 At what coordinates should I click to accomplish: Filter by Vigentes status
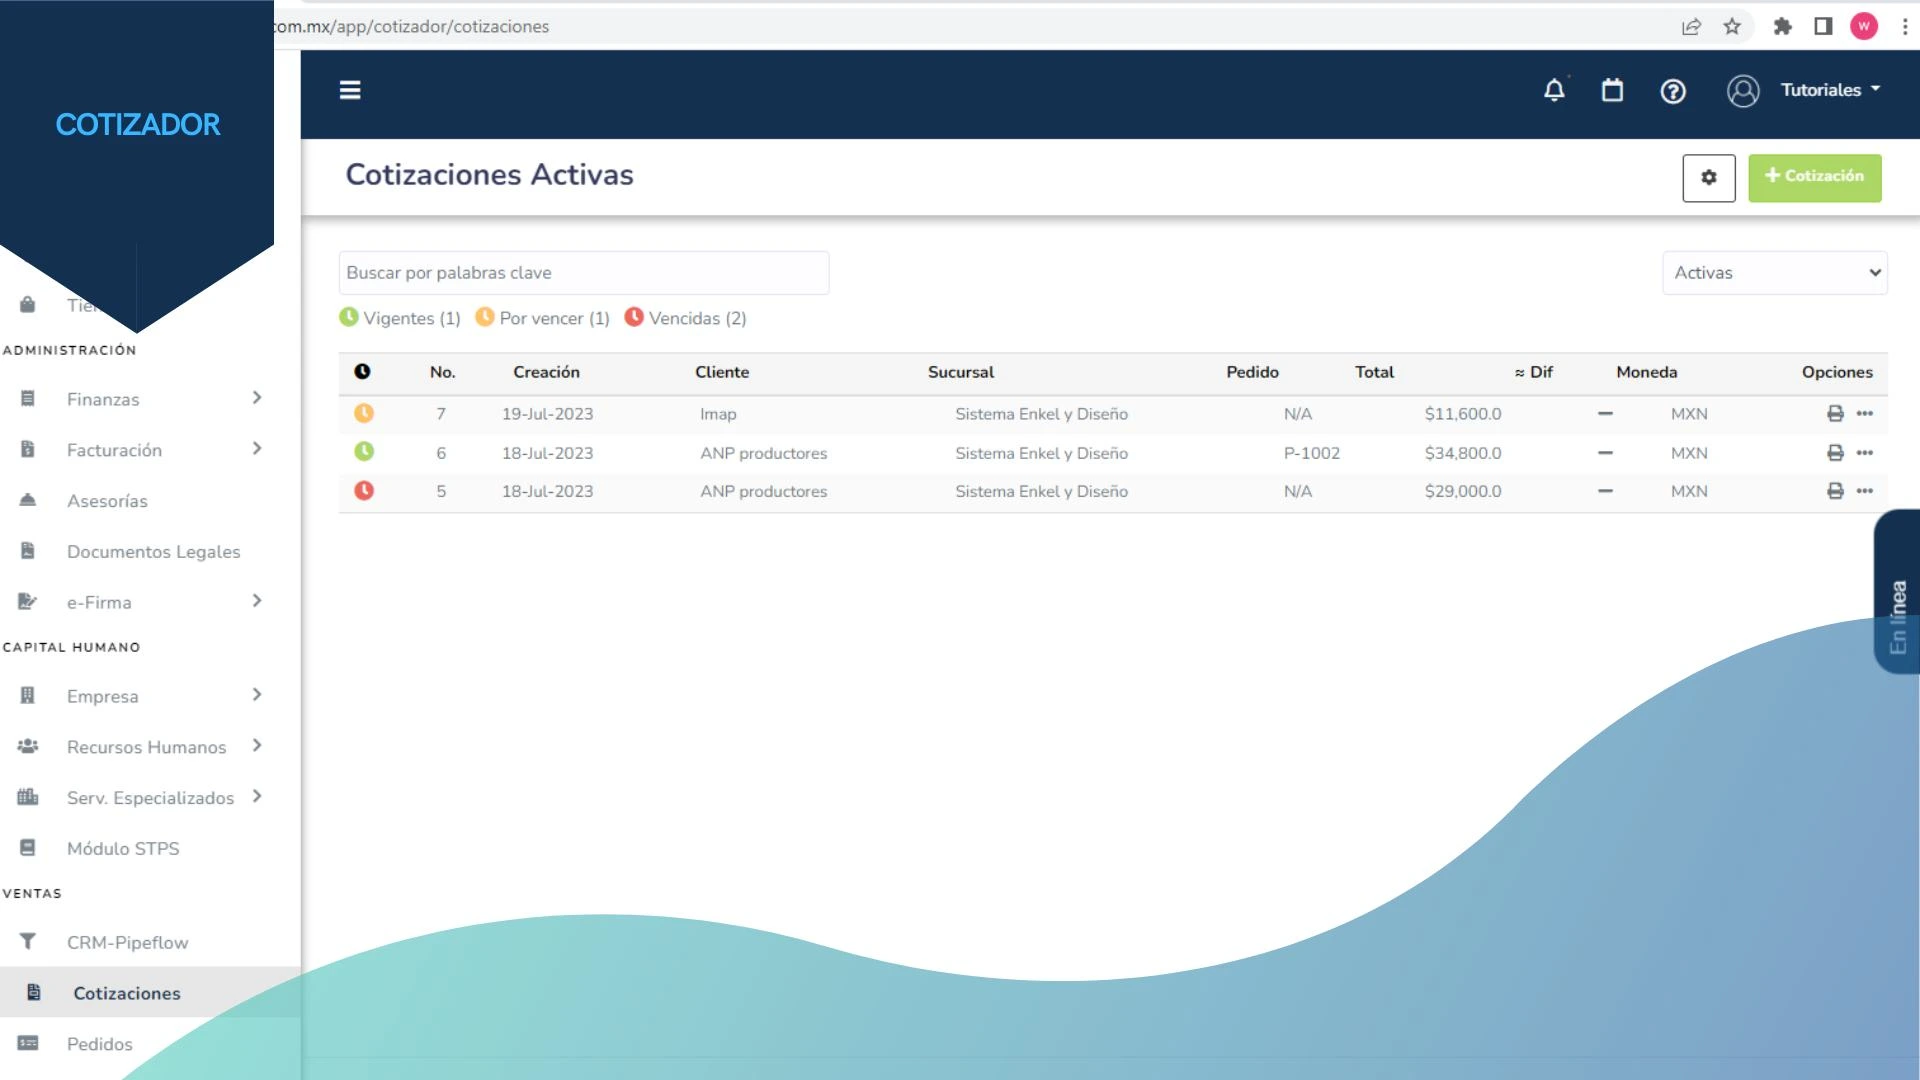(x=400, y=318)
